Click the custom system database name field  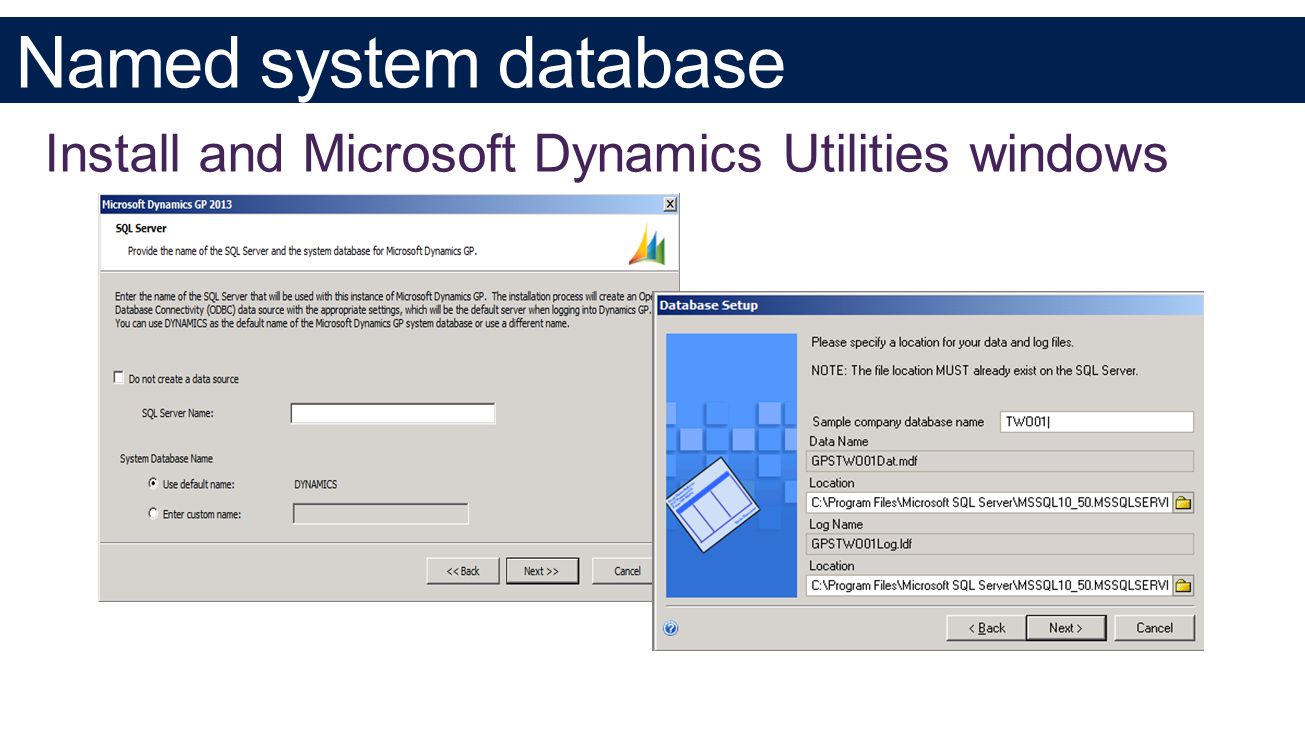[x=380, y=514]
